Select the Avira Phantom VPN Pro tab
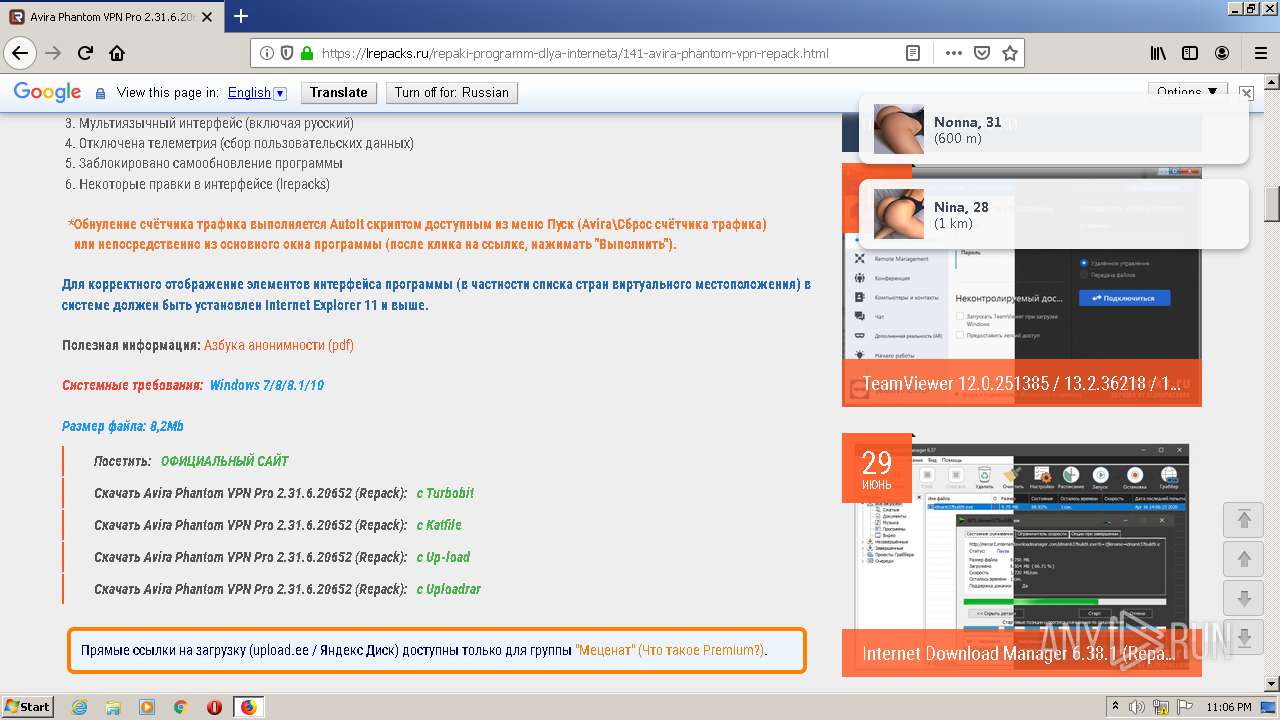 [110, 17]
